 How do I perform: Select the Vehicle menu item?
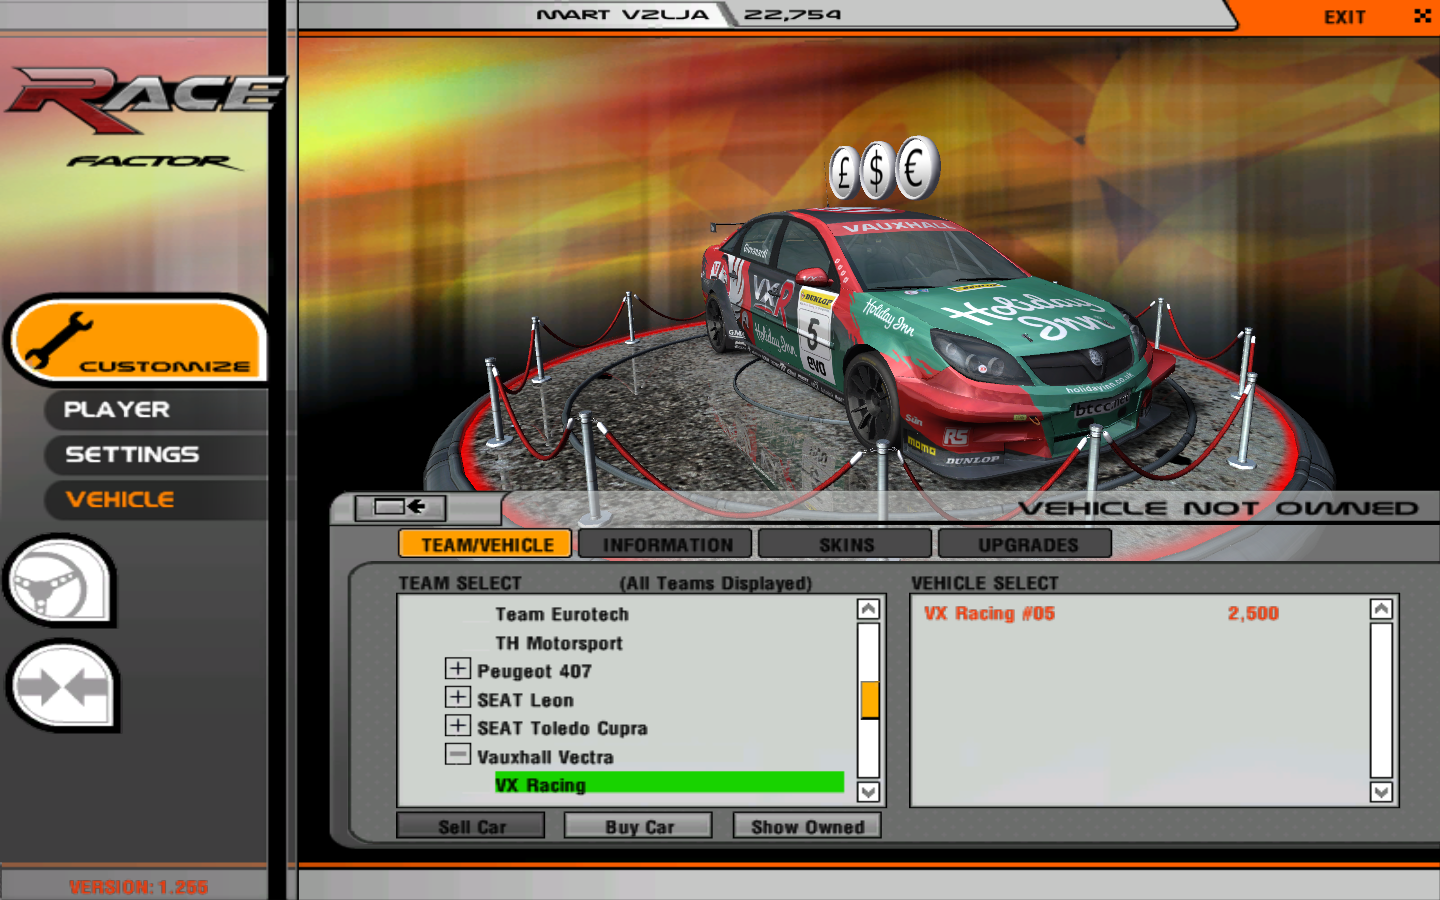tap(120, 500)
